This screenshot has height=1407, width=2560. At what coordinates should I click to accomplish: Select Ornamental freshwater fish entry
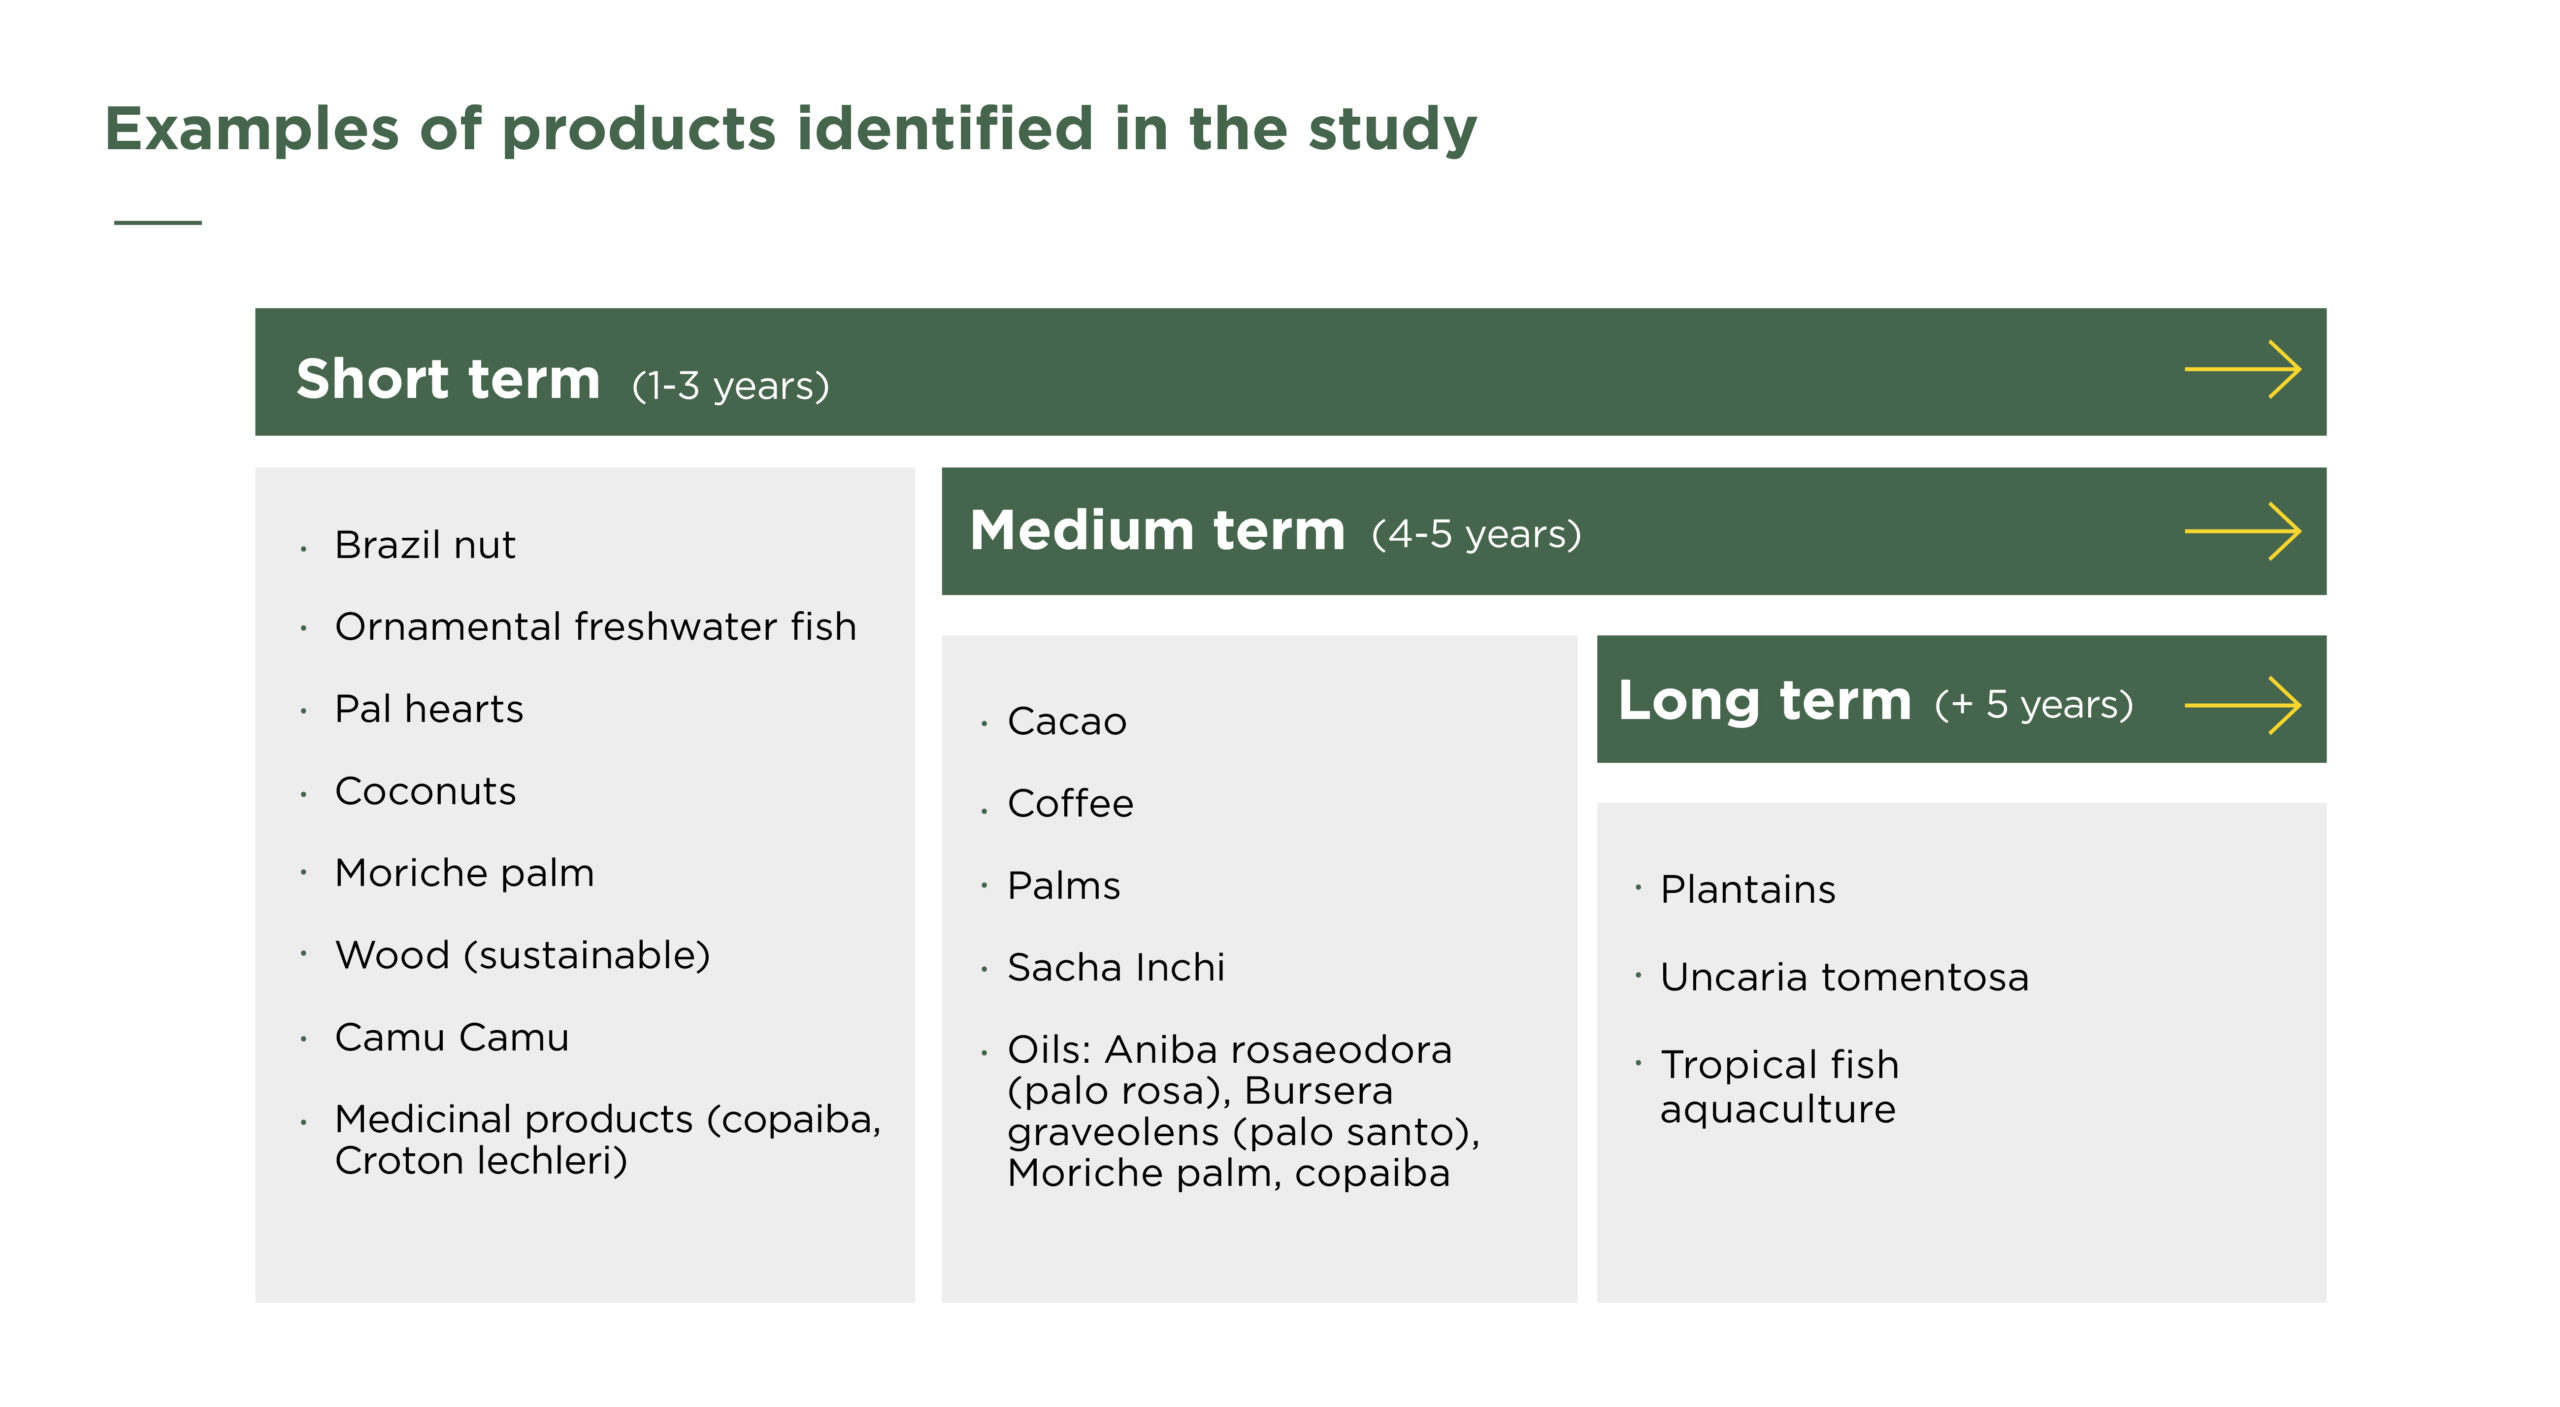[x=595, y=627]
